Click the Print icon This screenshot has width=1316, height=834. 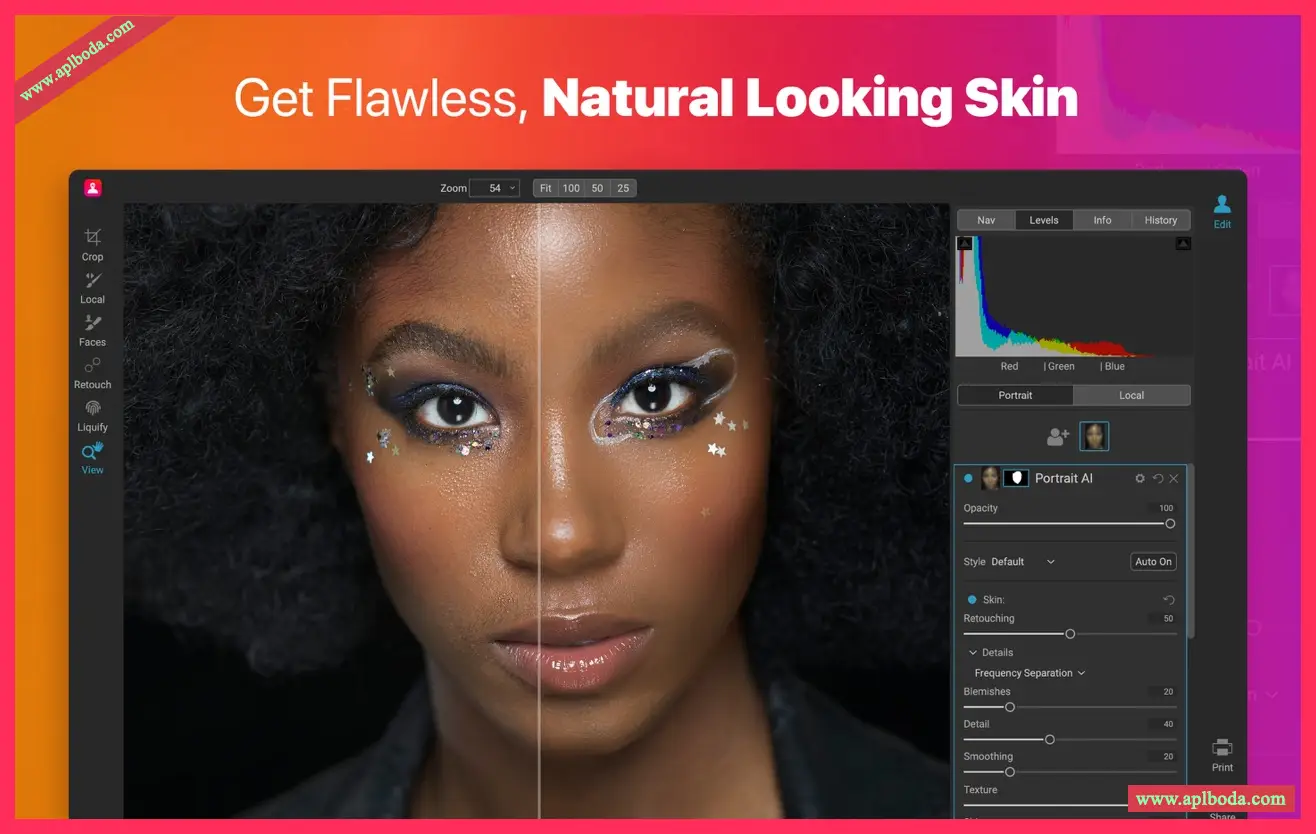pyautogui.click(x=1222, y=753)
